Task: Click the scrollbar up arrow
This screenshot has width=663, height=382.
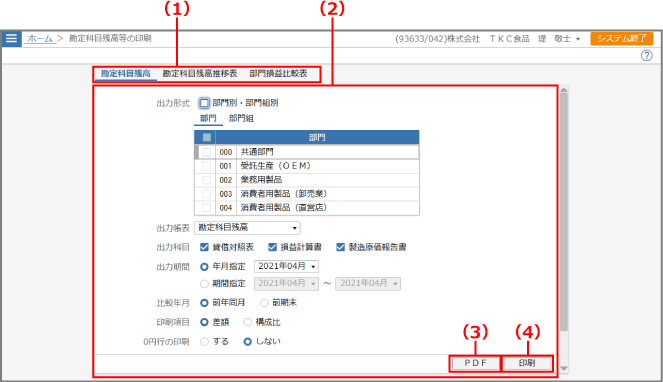Action: pos(564,89)
